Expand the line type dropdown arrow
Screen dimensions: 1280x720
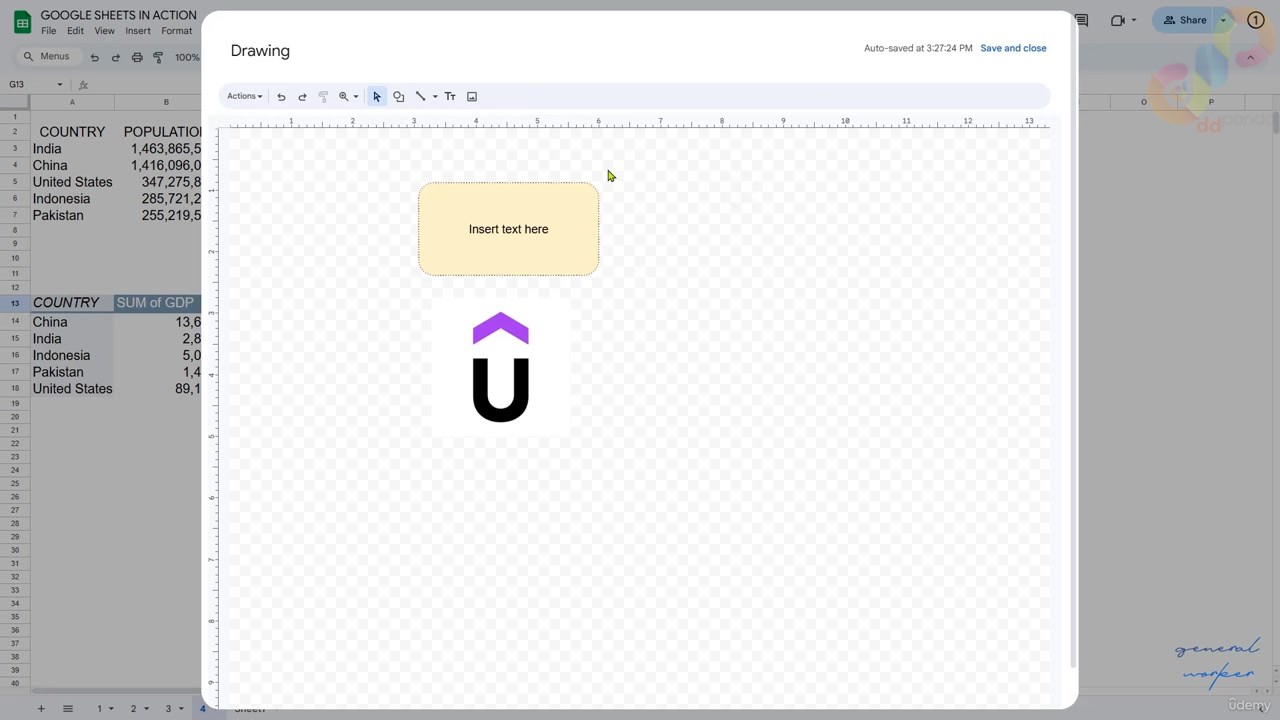[x=435, y=97]
